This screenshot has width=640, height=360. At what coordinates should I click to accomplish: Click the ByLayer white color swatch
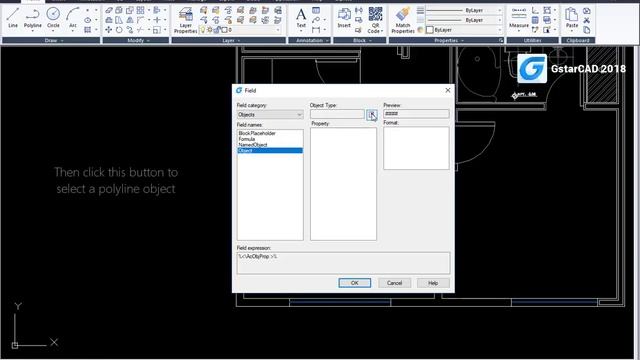(430, 30)
